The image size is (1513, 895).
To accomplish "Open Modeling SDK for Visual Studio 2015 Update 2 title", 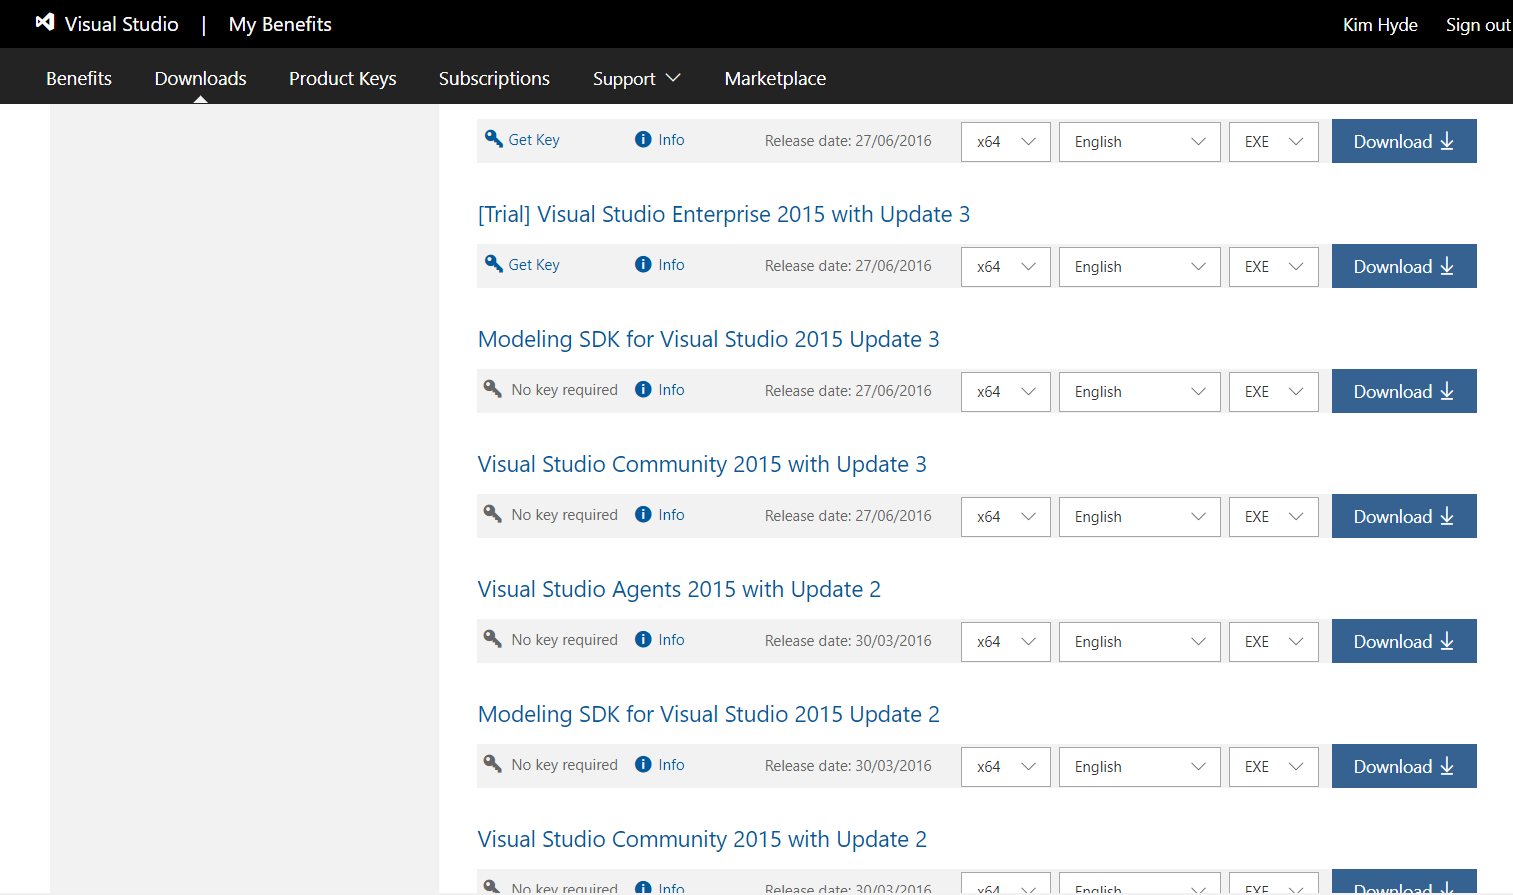I will tap(709, 714).
